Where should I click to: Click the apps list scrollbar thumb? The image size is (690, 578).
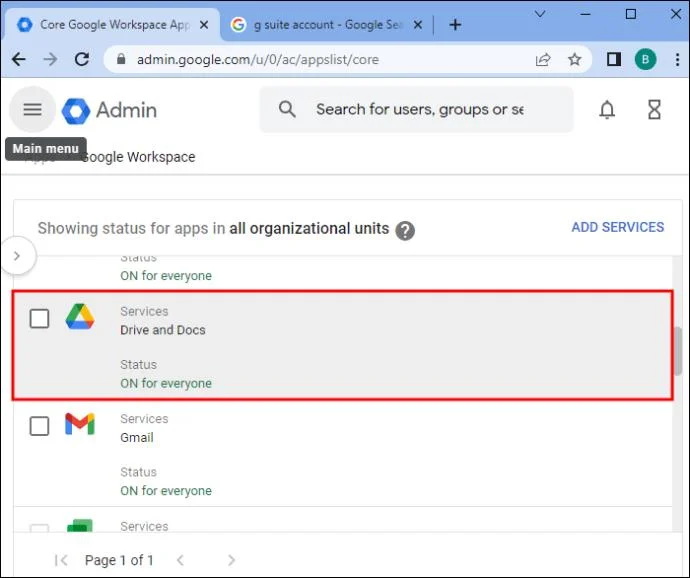coord(678,351)
